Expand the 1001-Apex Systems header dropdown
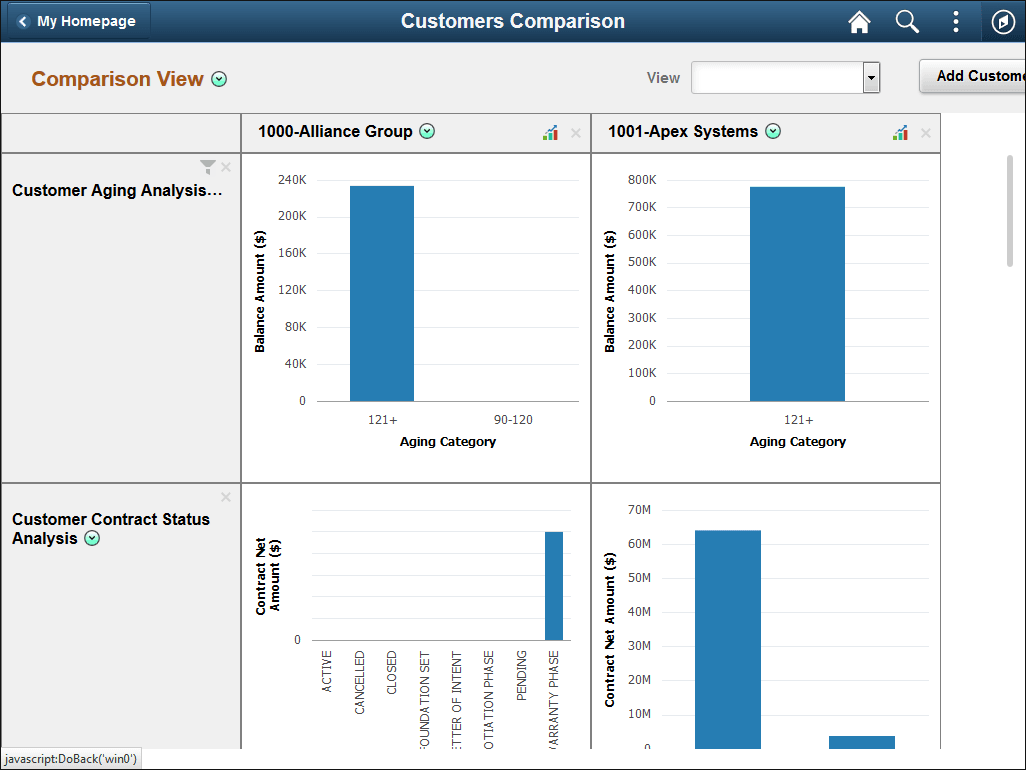Screen dimensions: 1026x770 point(773,131)
